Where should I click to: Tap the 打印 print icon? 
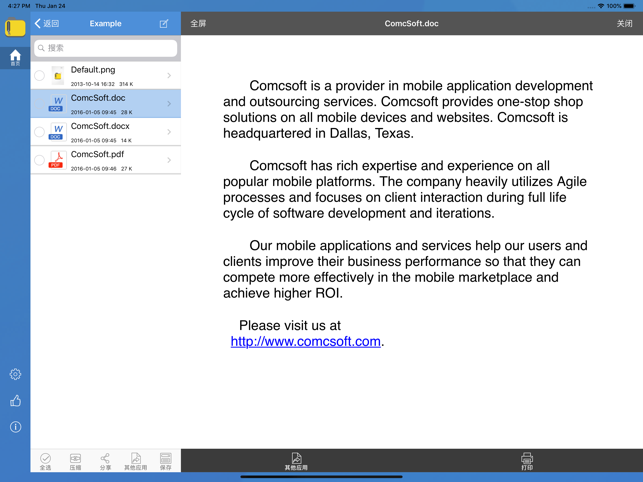527,461
